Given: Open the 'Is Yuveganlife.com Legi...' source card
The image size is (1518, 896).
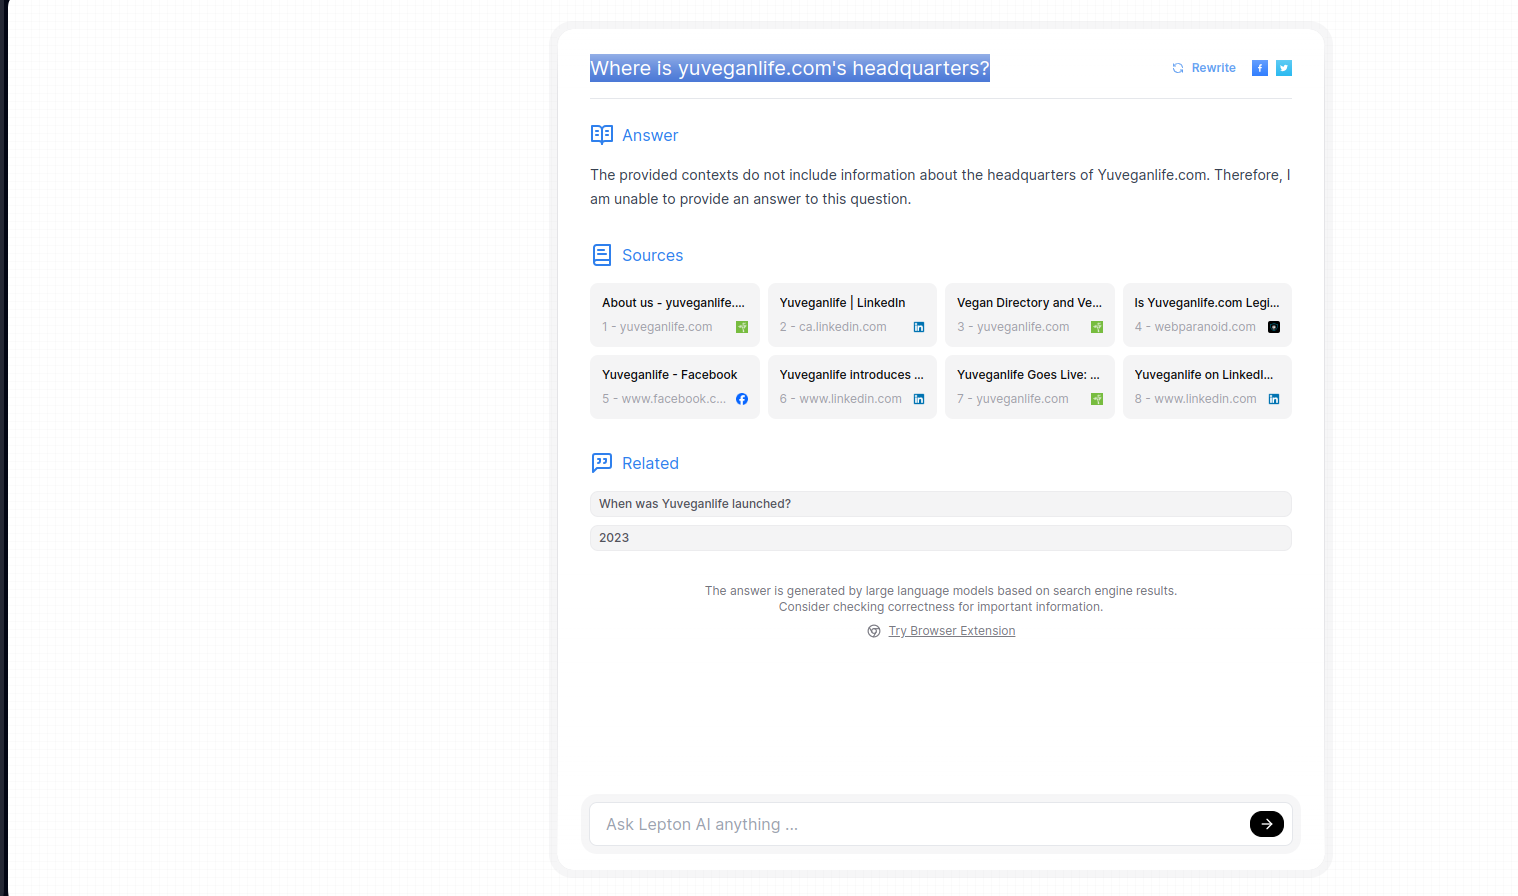Looking at the screenshot, I should pyautogui.click(x=1207, y=315).
